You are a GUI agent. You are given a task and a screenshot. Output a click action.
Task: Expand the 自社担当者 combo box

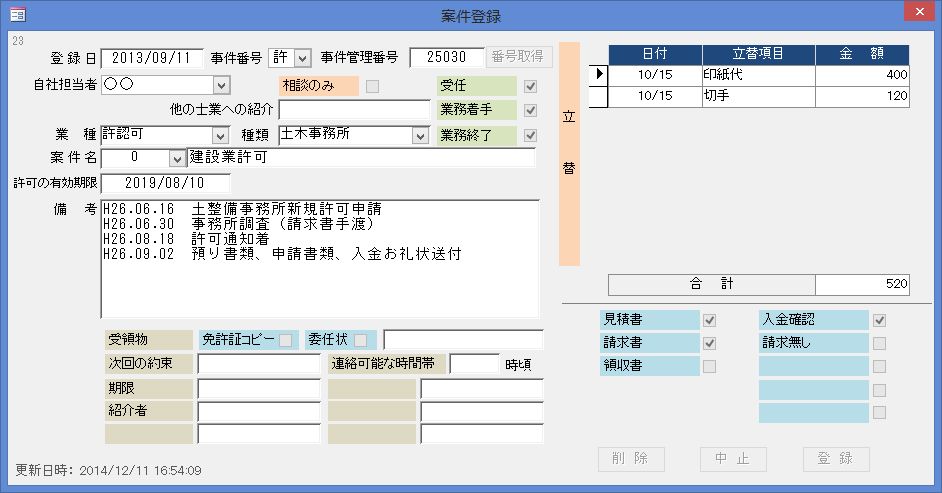[x=221, y=85]
